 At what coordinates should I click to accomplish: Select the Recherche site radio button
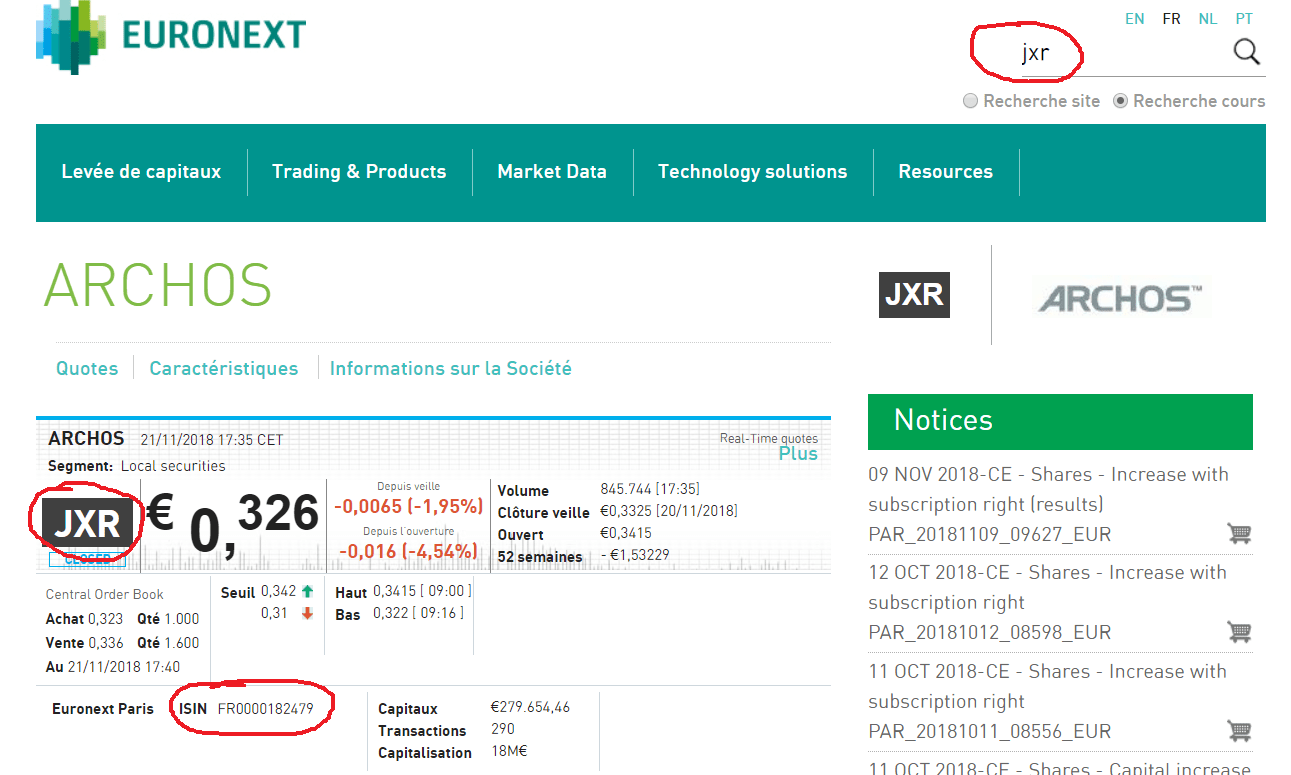coord(970,100)
